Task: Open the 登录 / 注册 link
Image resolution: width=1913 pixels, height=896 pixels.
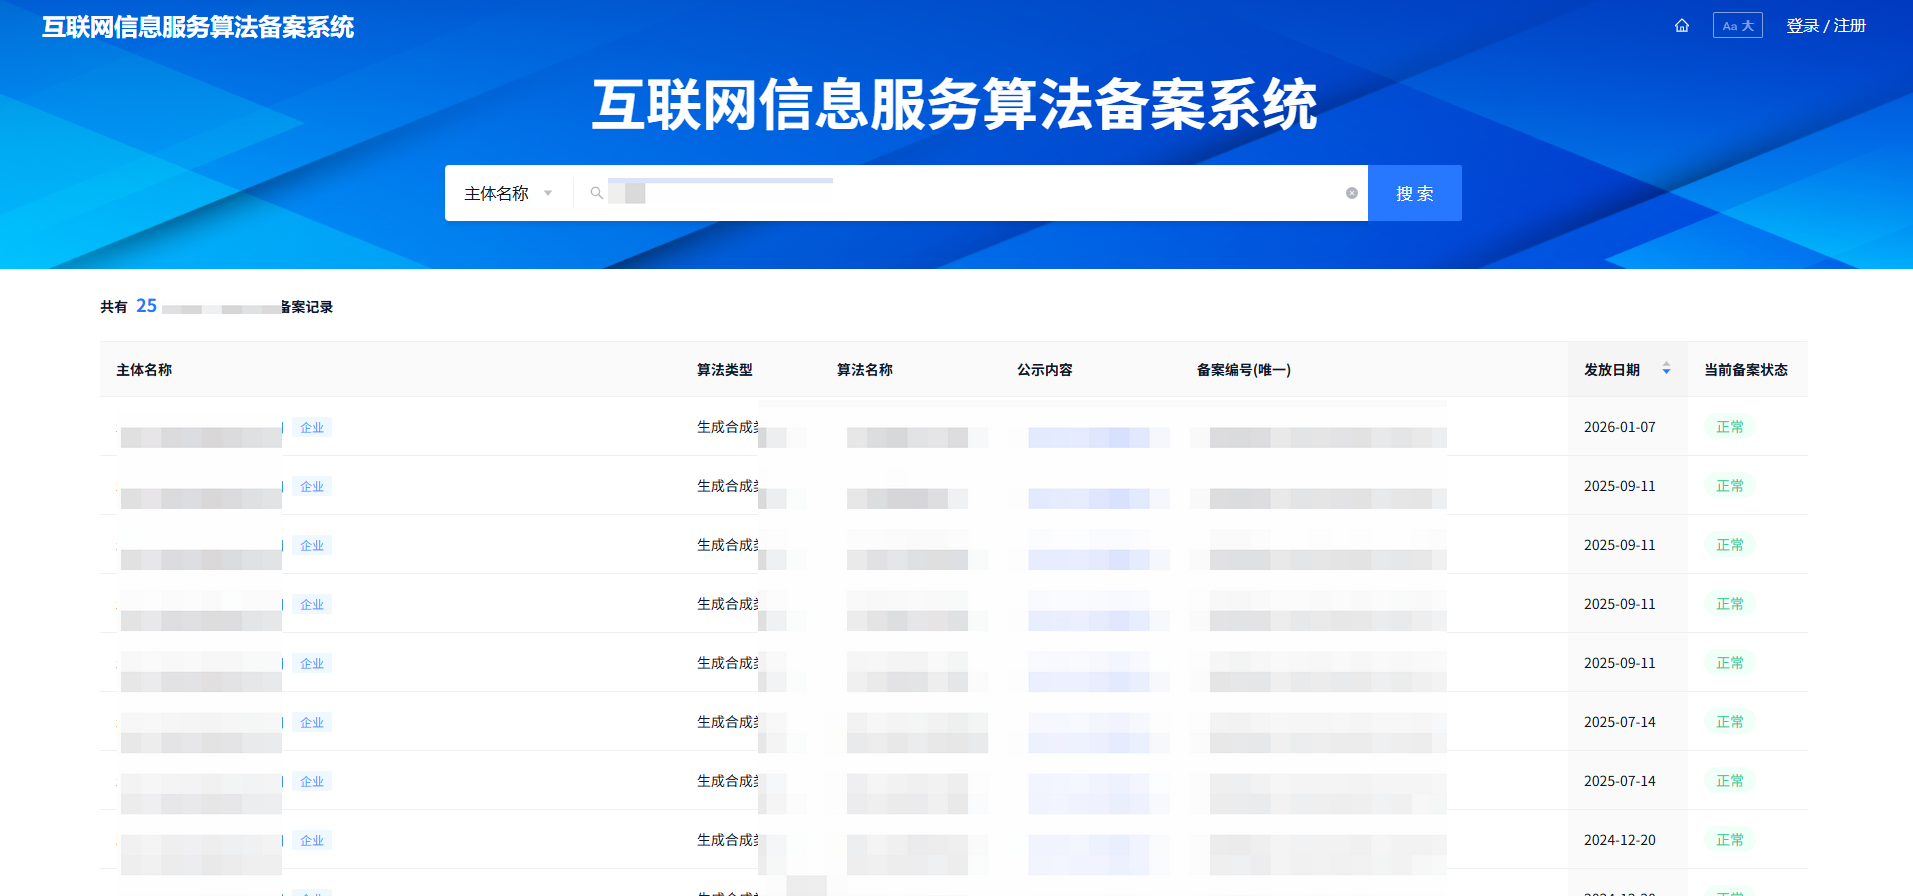Action: [x=1825, y=26]
